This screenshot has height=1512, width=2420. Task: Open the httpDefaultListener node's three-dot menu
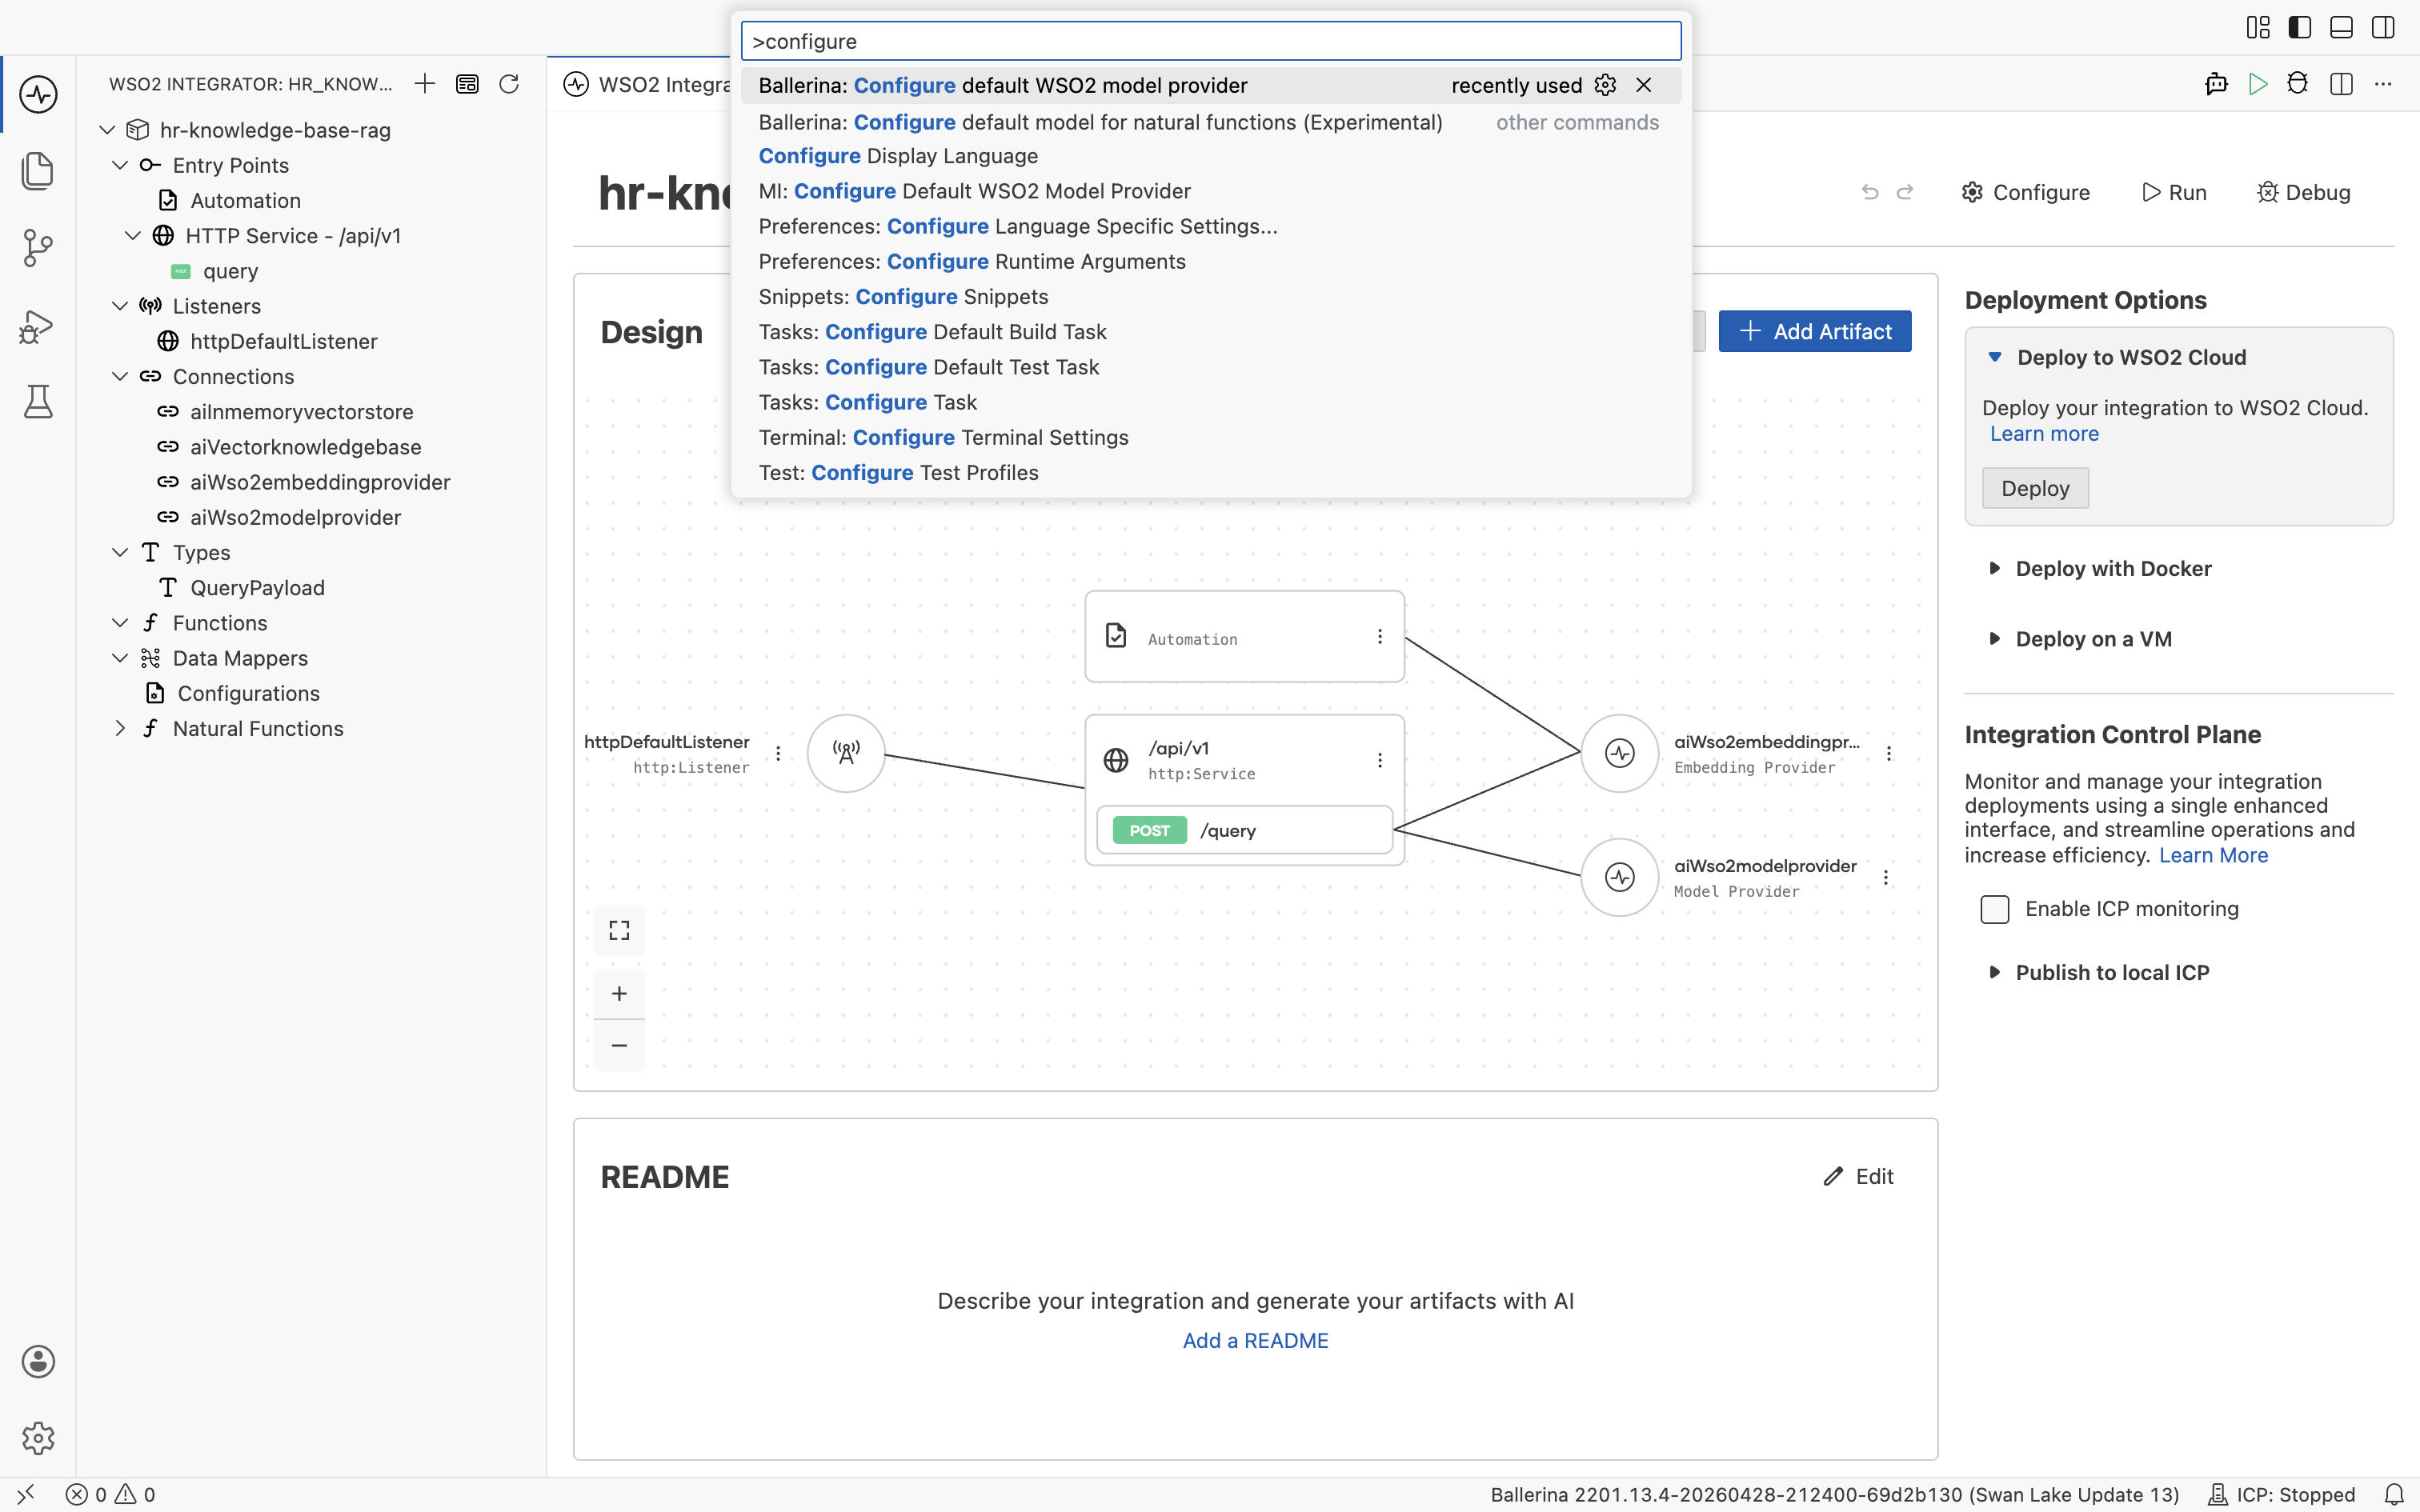point(778,753)
